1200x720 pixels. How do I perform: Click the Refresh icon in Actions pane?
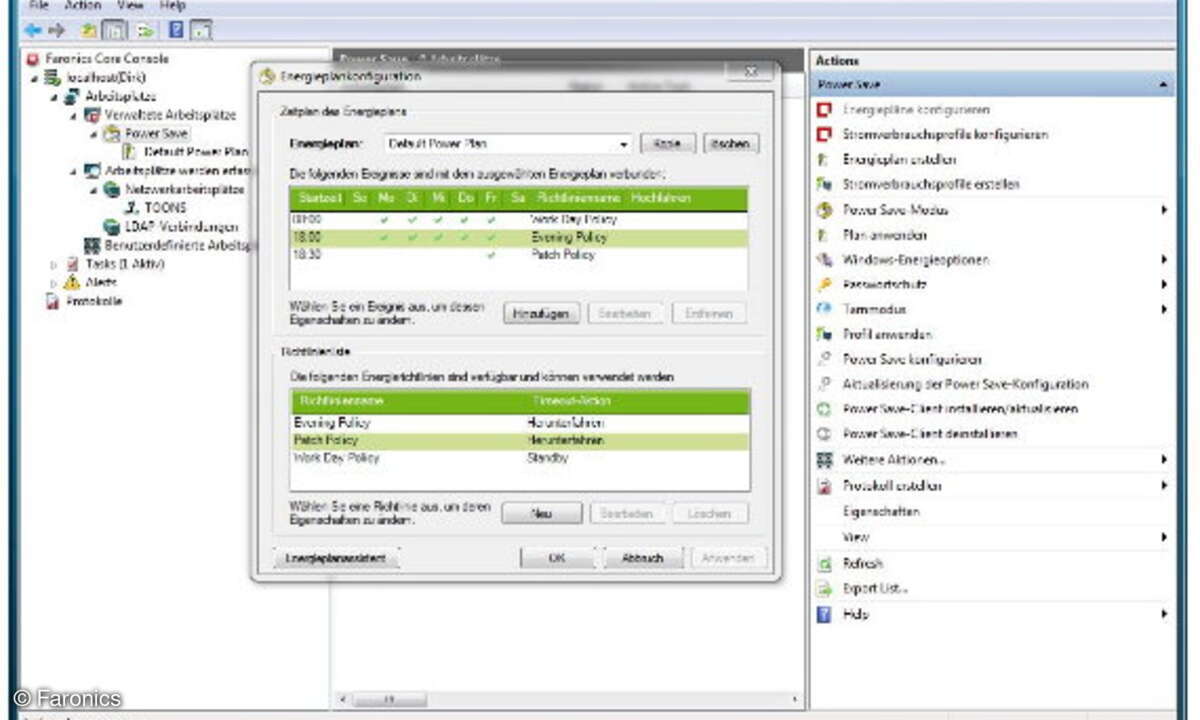click(825, 564)
